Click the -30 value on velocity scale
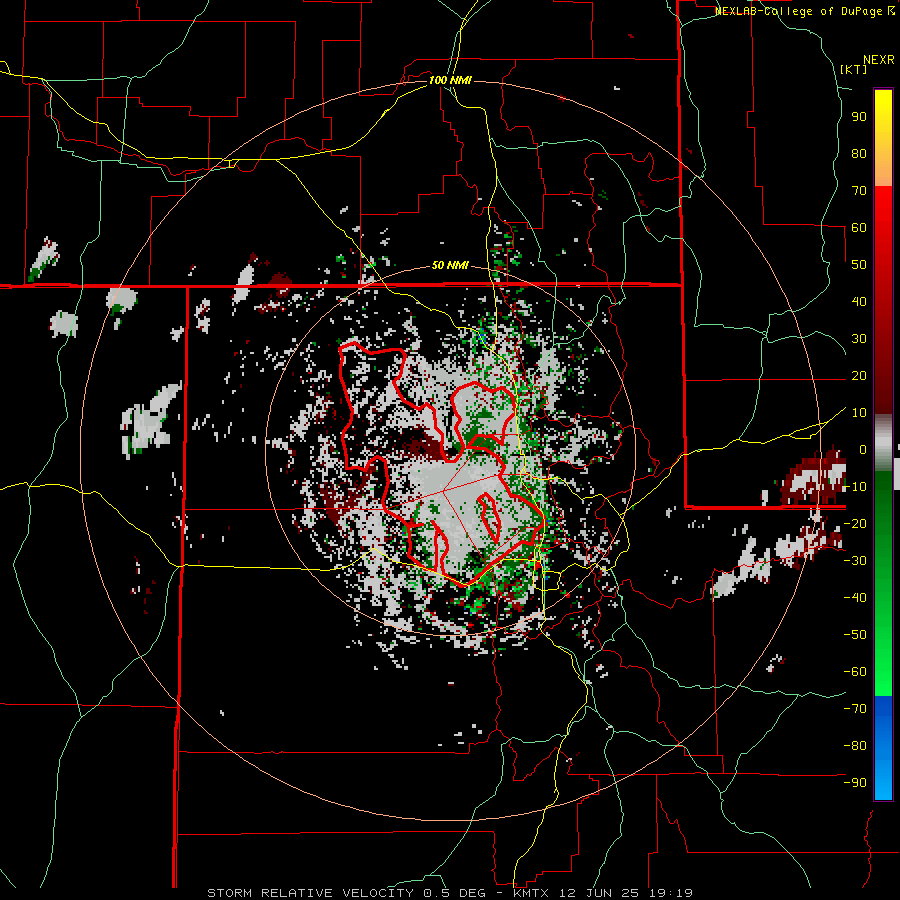Screen dimensions: 900x900 click(x=855, y=561)
